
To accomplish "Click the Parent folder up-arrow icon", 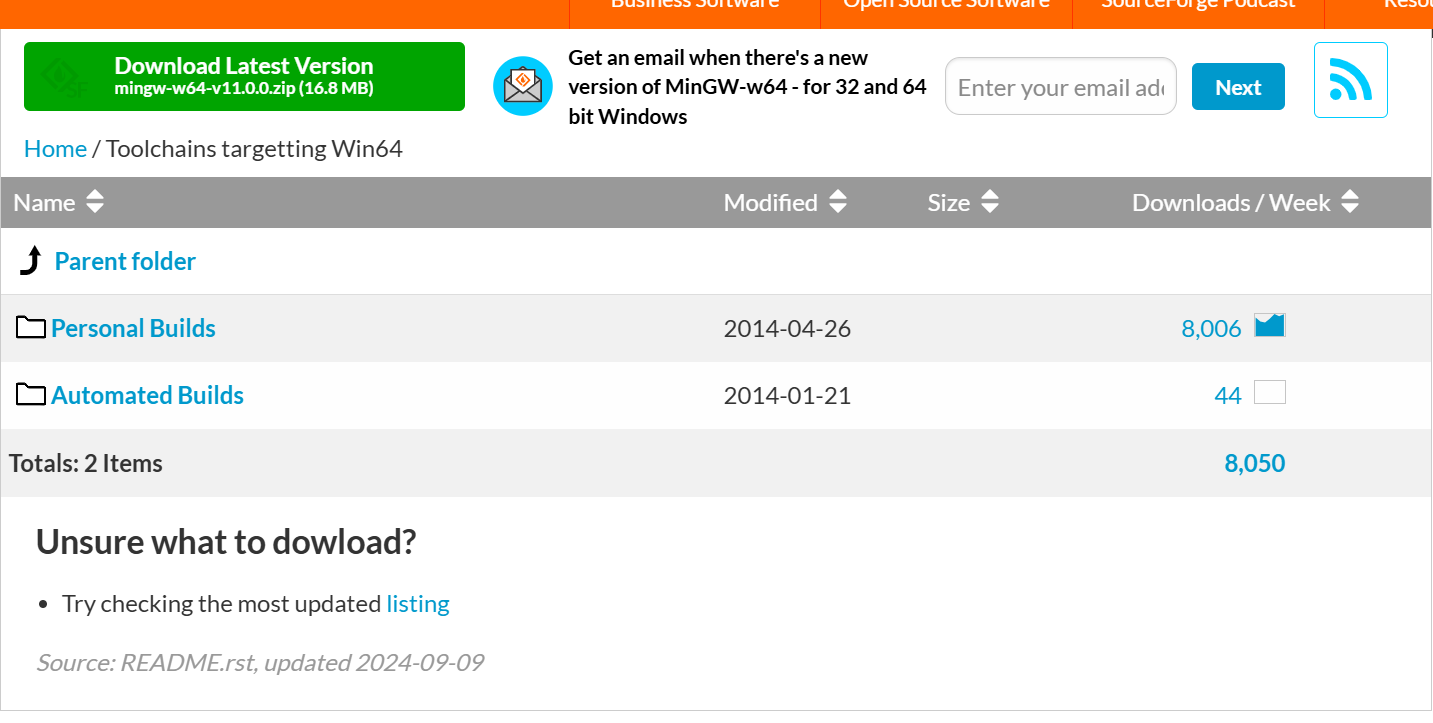I will click(x=31, y=261).
